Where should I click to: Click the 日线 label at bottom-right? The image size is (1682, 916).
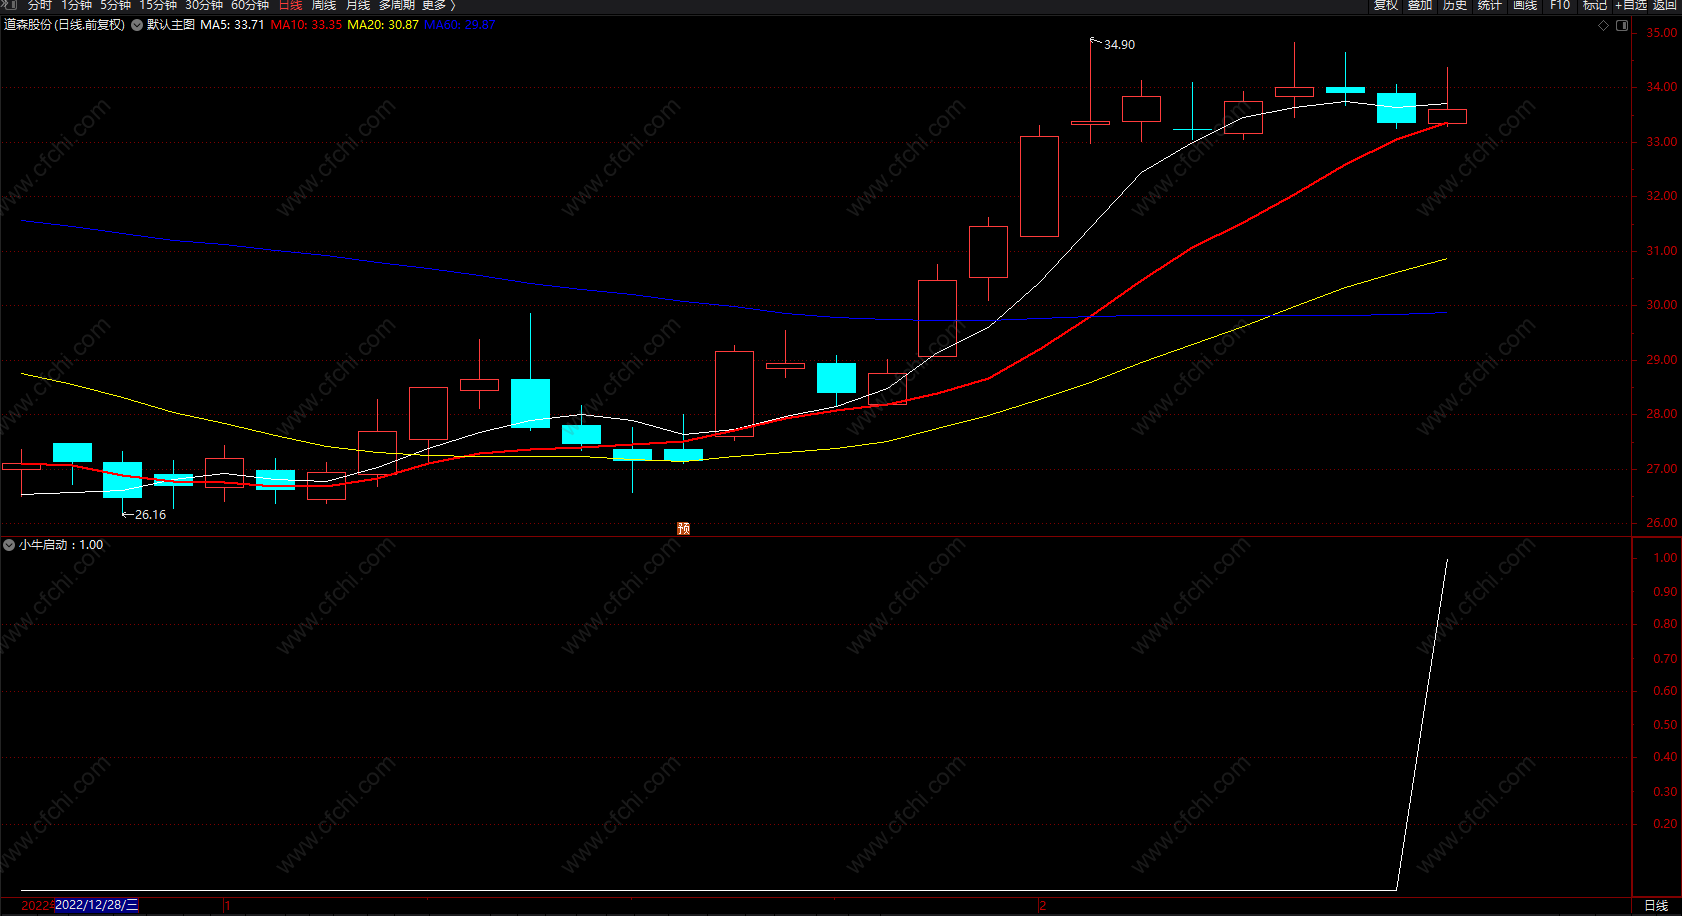pyautogui.click(x=1656, y=905)
